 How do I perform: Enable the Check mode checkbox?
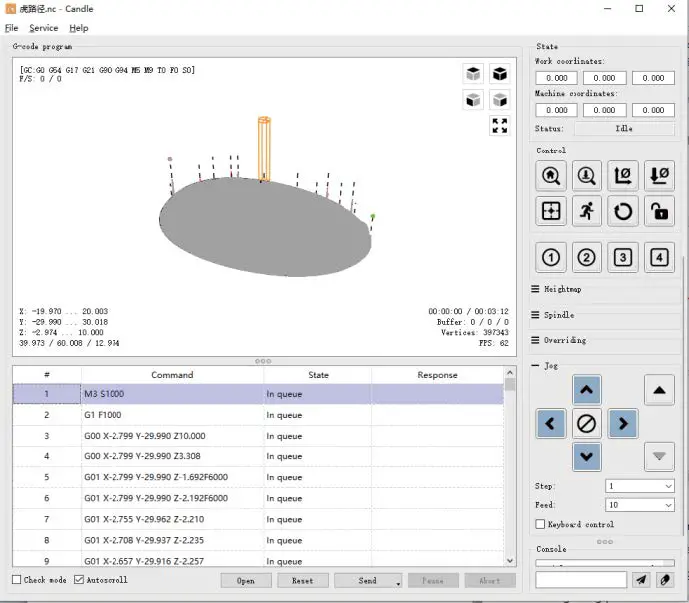coord(17,580)
